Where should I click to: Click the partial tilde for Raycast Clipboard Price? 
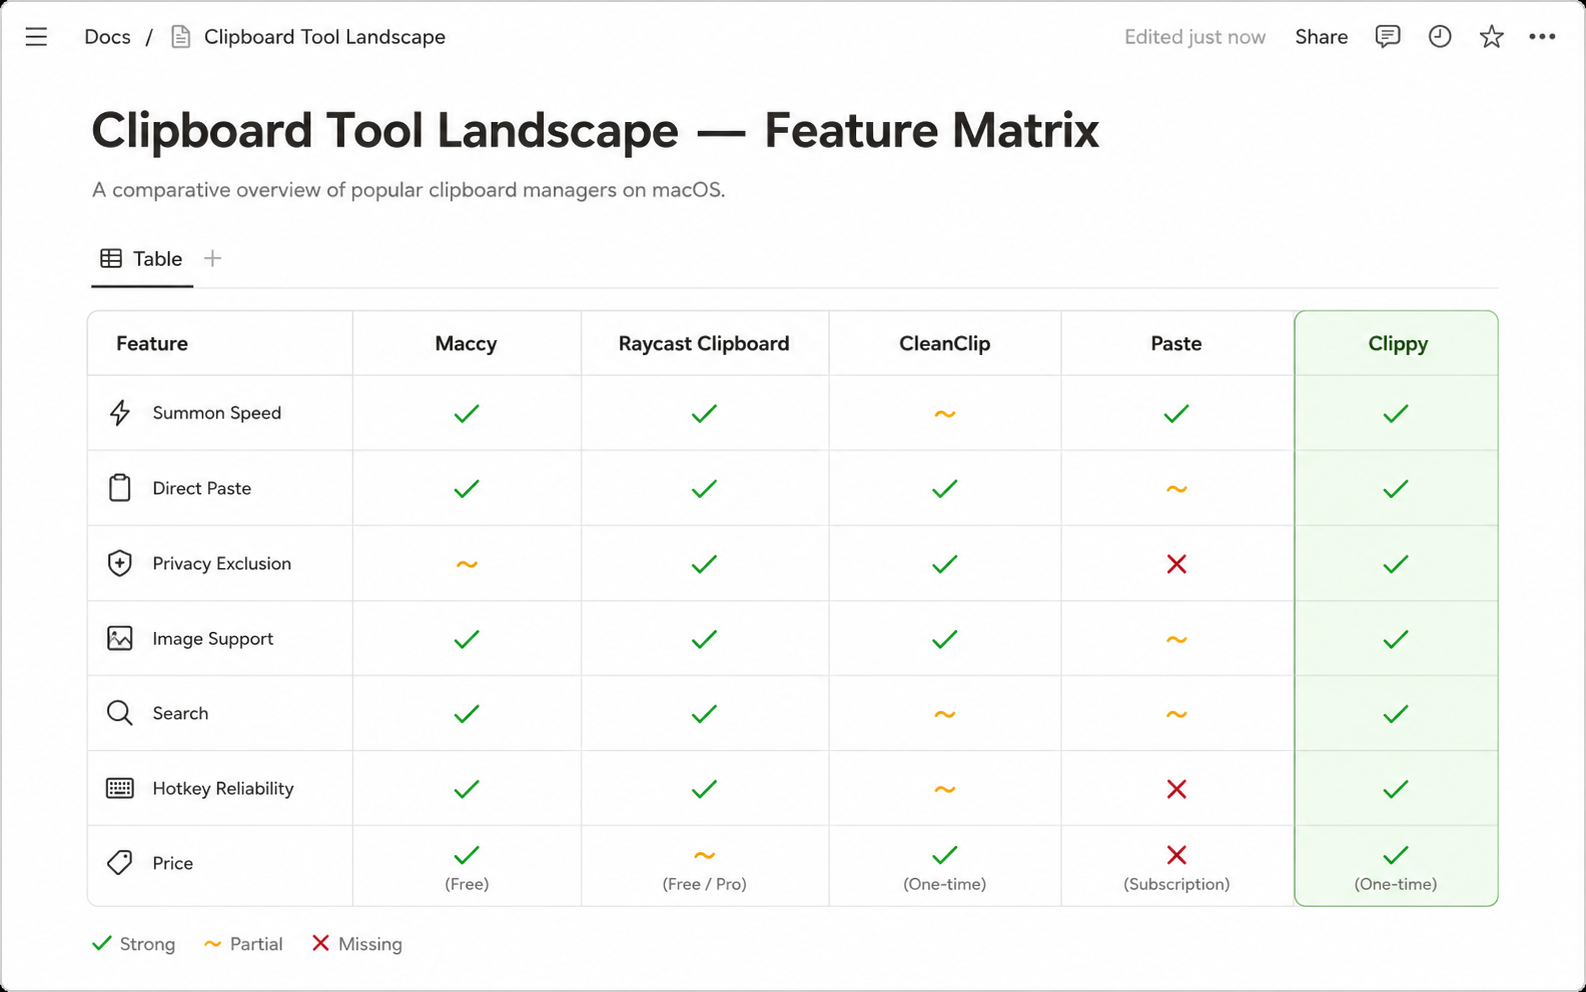[704, 856]
